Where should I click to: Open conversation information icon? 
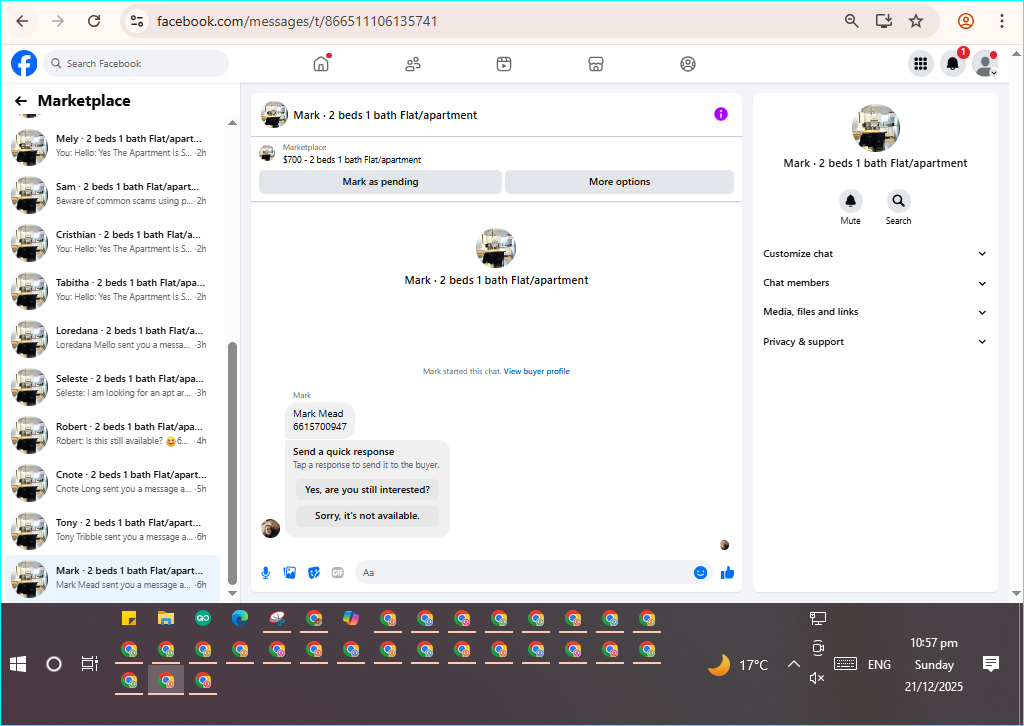click(721, 114)
